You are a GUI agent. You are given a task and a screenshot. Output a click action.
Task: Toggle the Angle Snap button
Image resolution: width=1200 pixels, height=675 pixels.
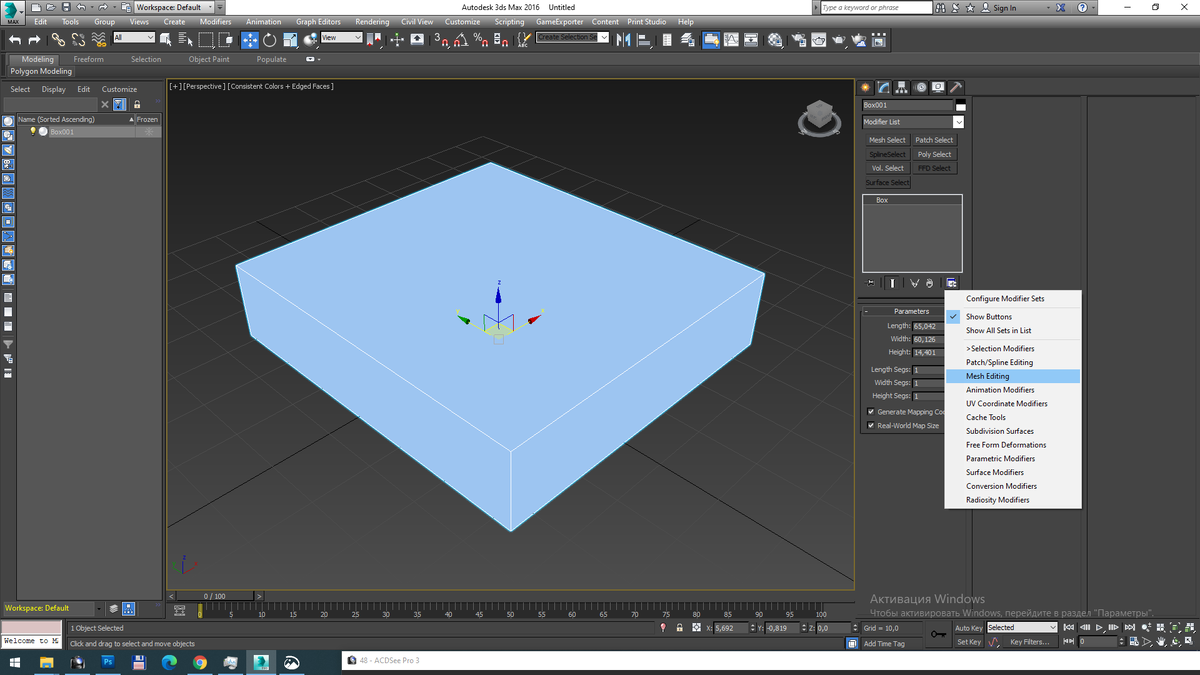point(461,40)
